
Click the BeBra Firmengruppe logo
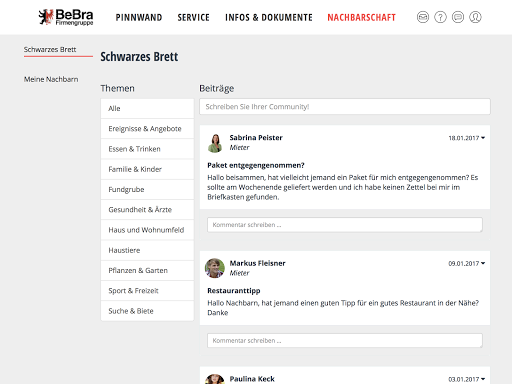tap(66, 17)
